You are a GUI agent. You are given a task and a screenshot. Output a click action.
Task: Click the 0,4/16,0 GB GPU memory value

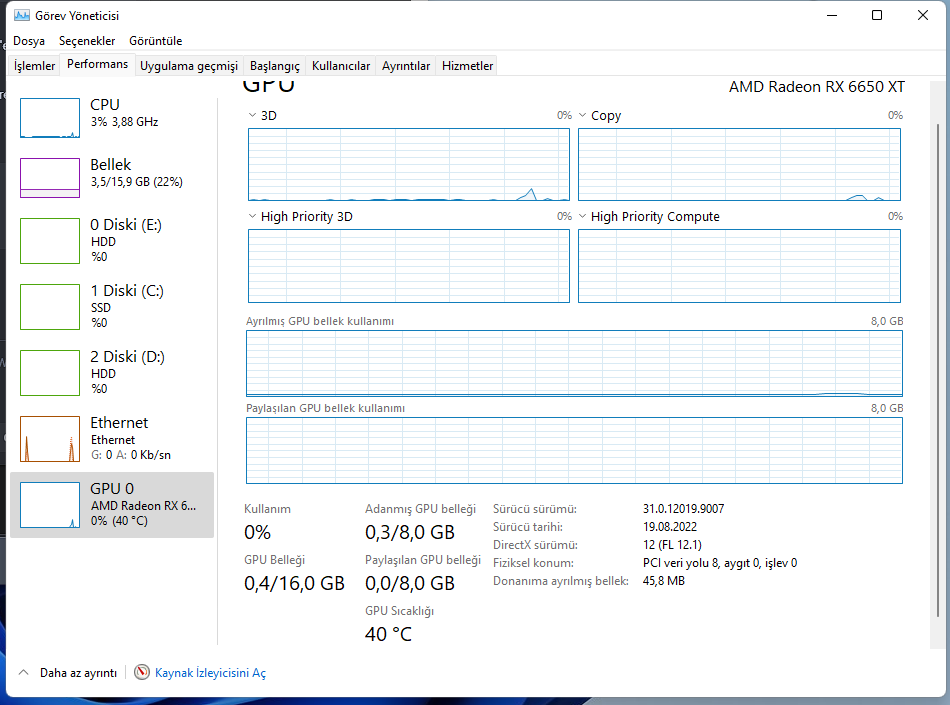click(294, 583)
